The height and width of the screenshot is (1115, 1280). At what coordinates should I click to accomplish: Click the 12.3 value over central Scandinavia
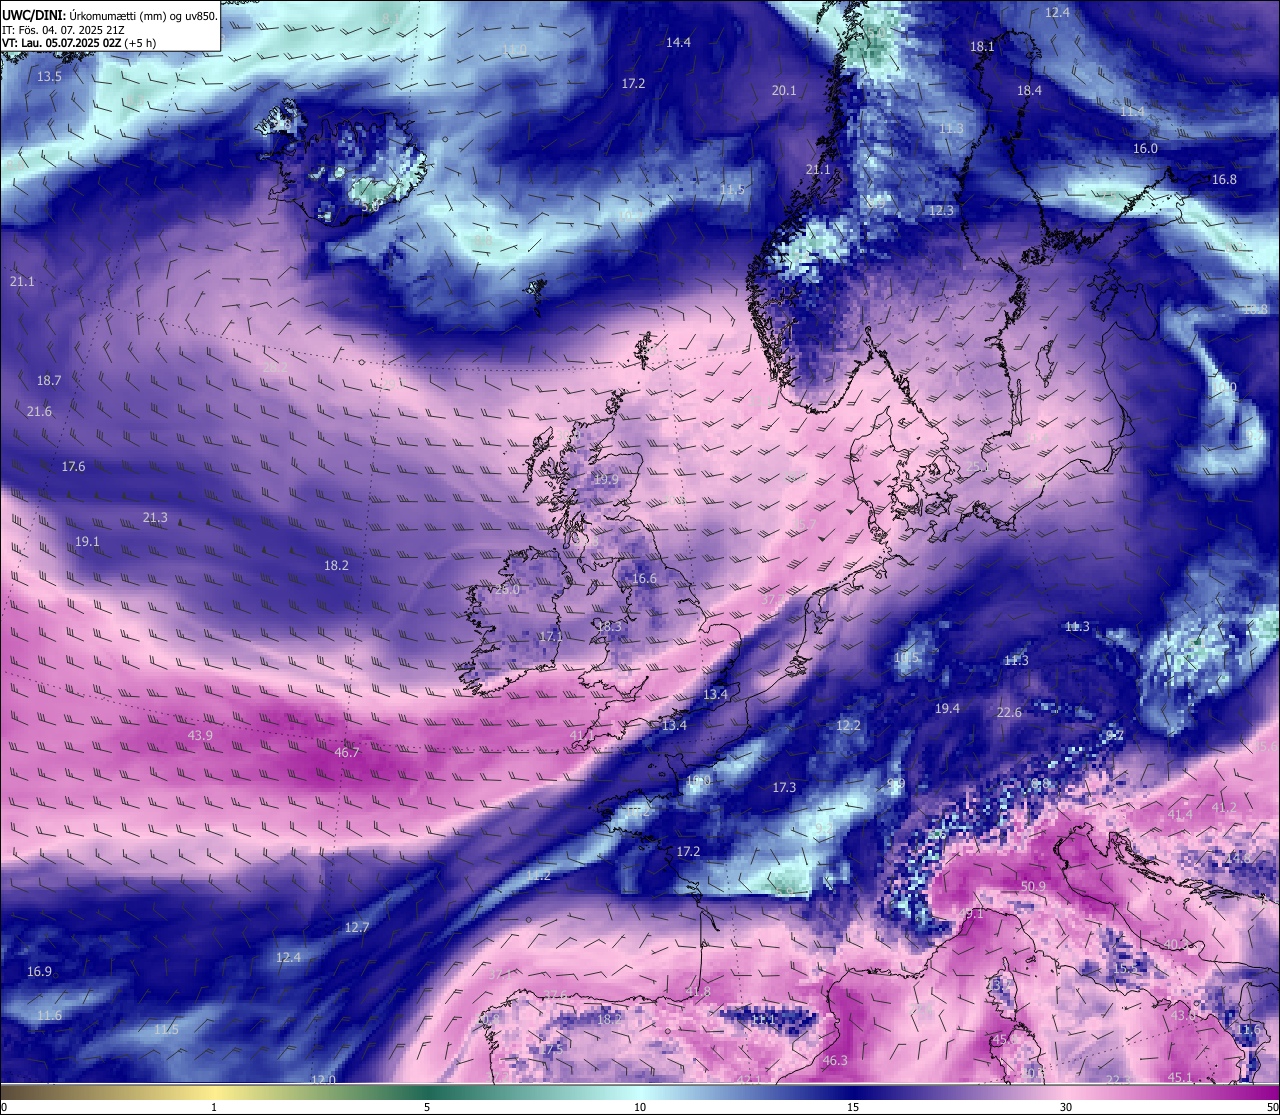(x=941, y=212)
